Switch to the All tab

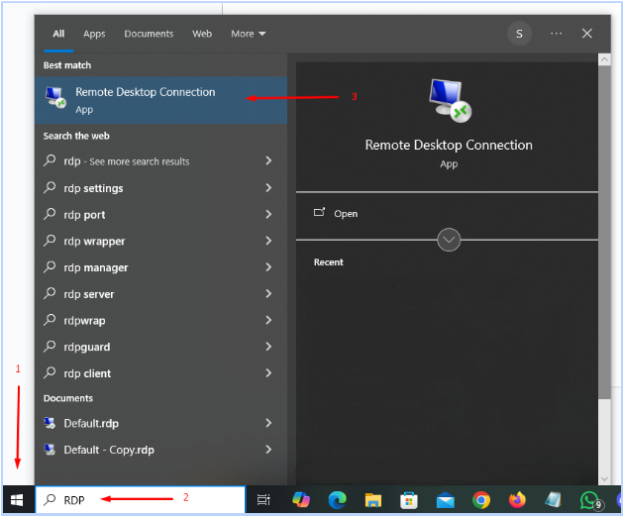(x=58, y=34)
